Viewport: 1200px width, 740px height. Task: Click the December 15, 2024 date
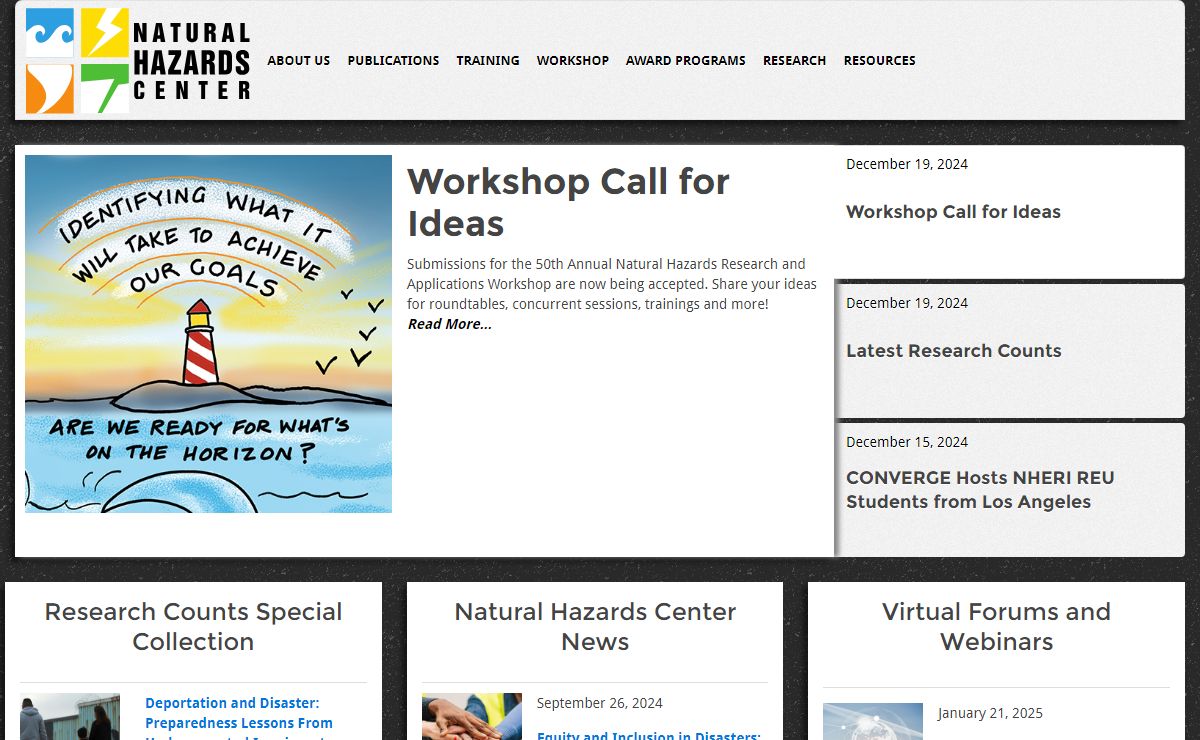point(907,442)
